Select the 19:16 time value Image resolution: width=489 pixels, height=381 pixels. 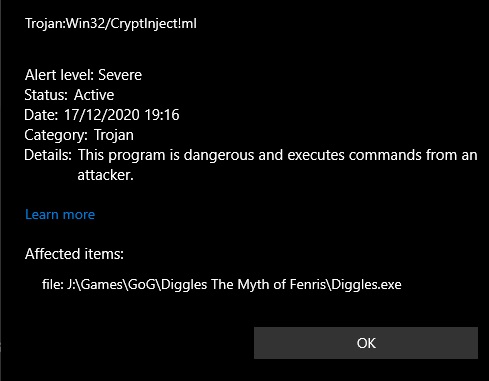pos(162,115)
